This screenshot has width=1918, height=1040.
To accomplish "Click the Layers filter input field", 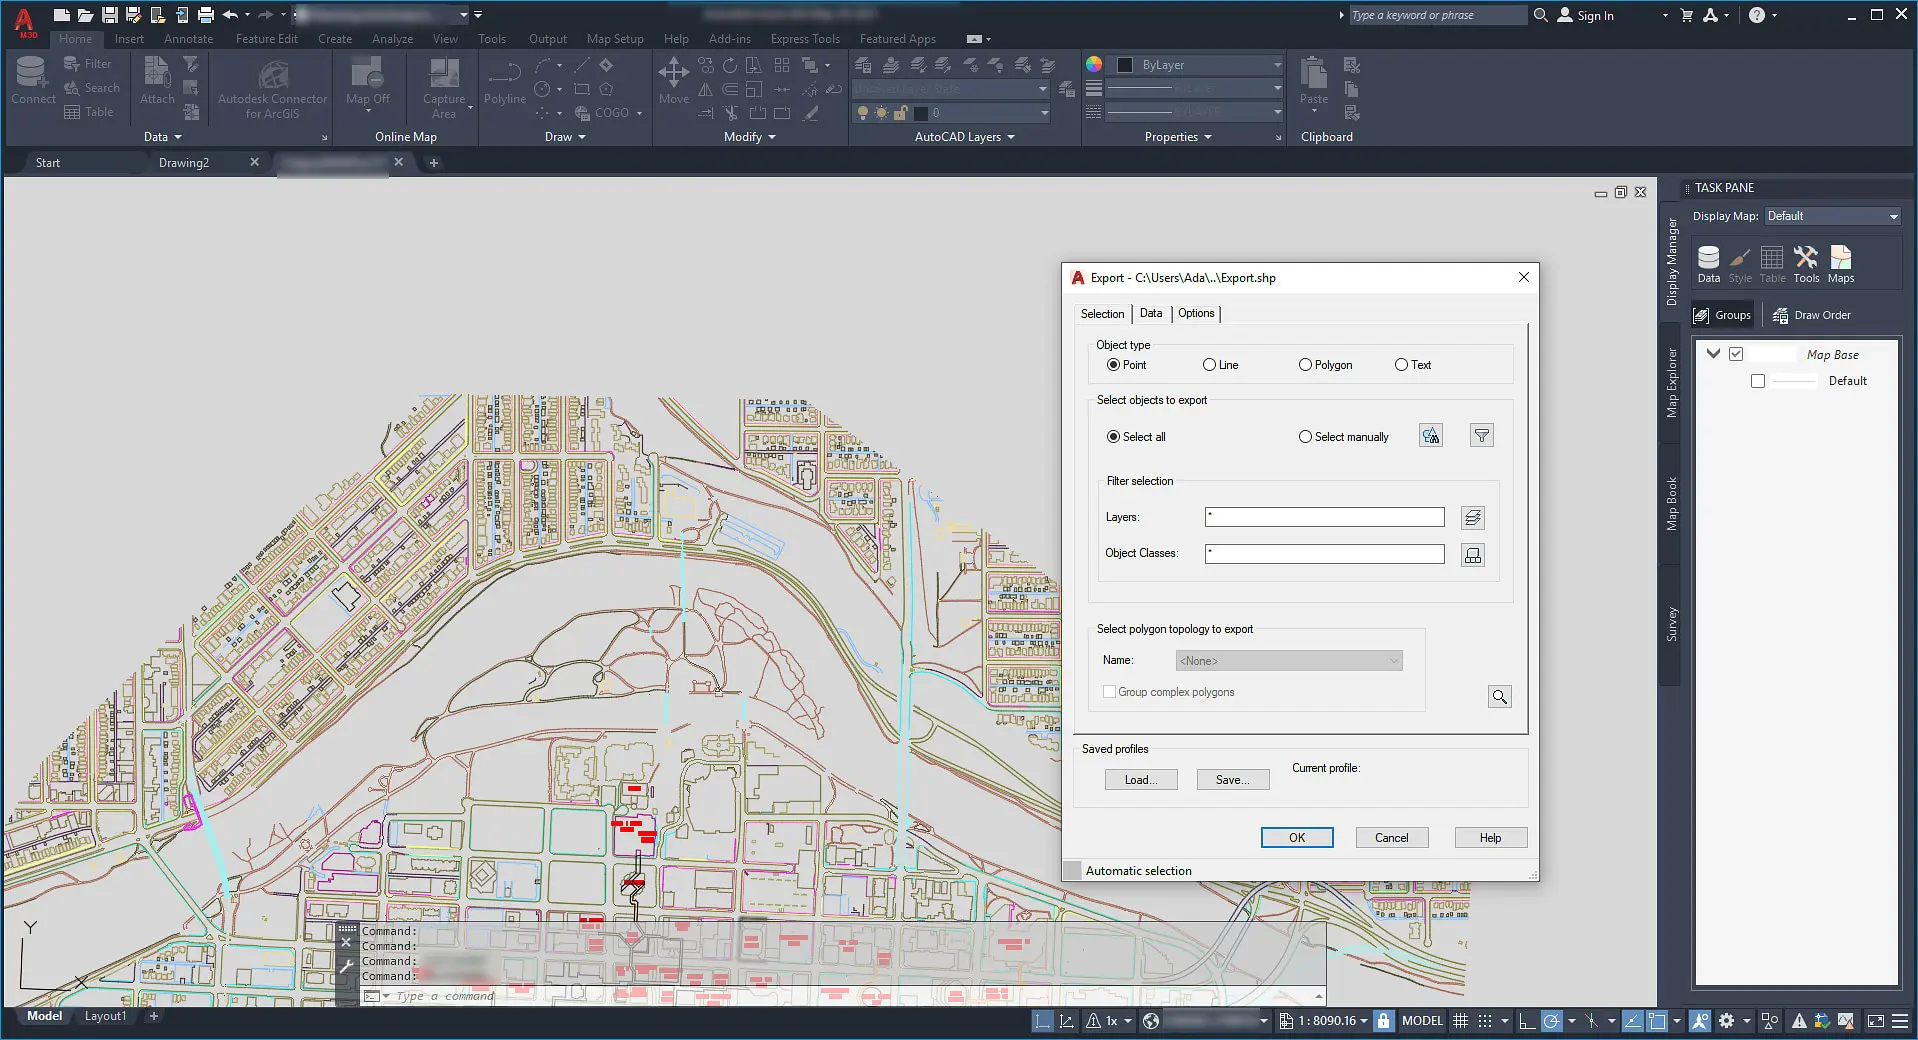I will click(x=1323, y=517).
